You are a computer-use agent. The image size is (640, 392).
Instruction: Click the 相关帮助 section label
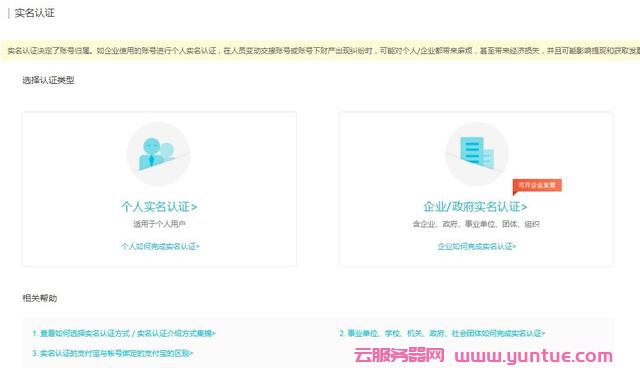click(x=40, y=298)
